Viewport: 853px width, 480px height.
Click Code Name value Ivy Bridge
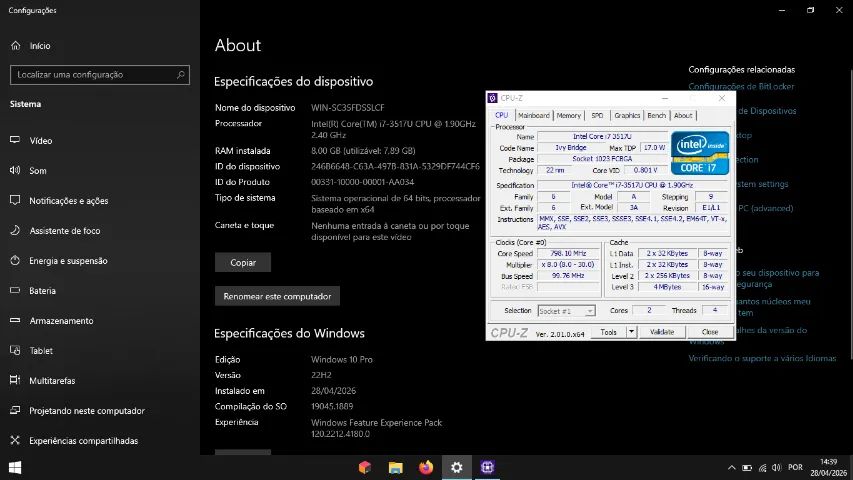(x=571, y=147)
